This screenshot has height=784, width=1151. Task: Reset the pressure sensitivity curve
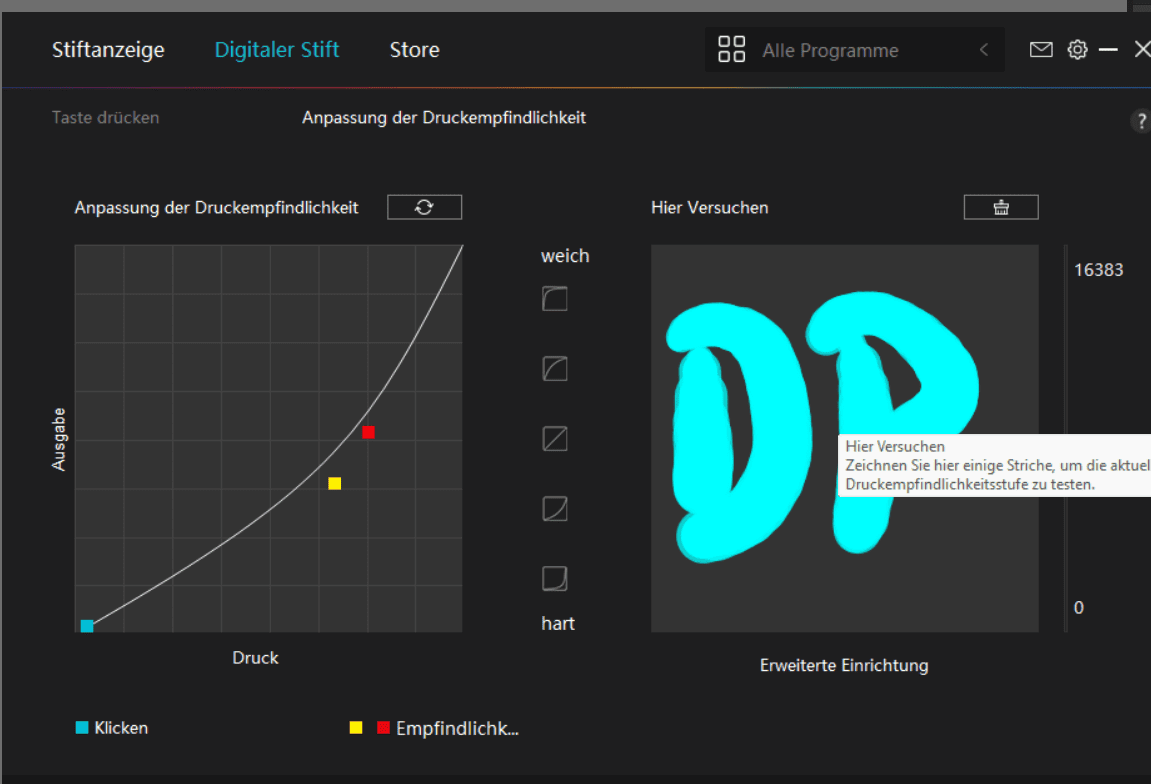click(424, 207)
